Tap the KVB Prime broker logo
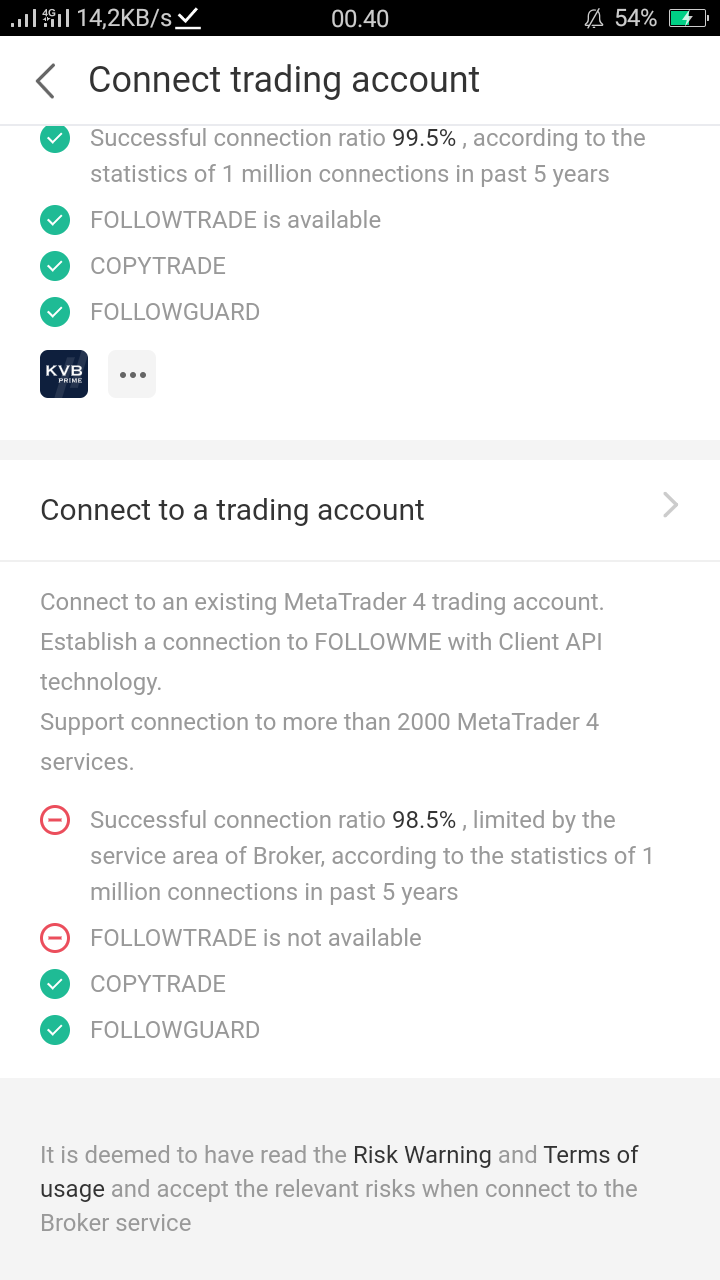This screenshot has width=720, height=1280. point(64,374)
